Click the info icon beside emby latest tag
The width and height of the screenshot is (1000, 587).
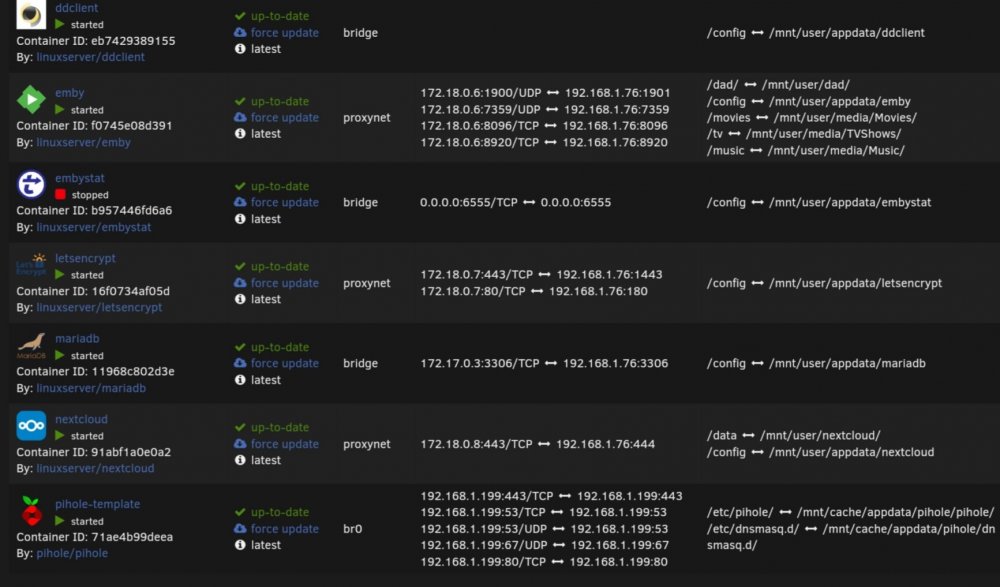[x=240, y=133]
